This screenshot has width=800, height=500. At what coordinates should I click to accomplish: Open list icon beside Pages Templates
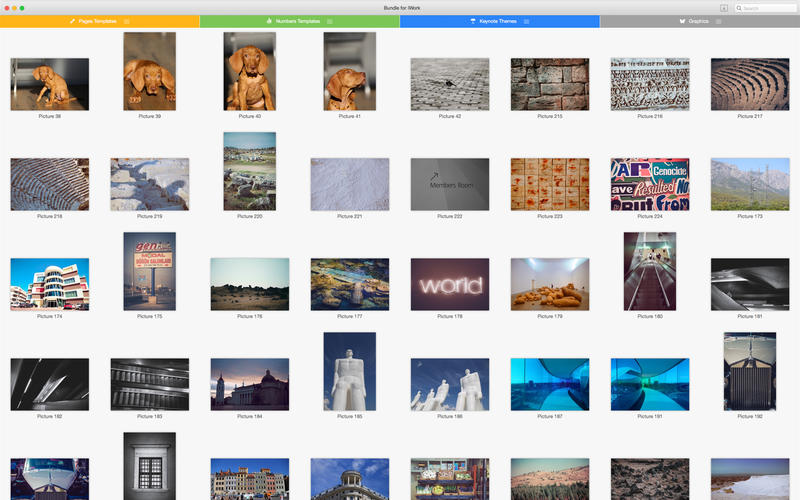click(x=127, y=21)
